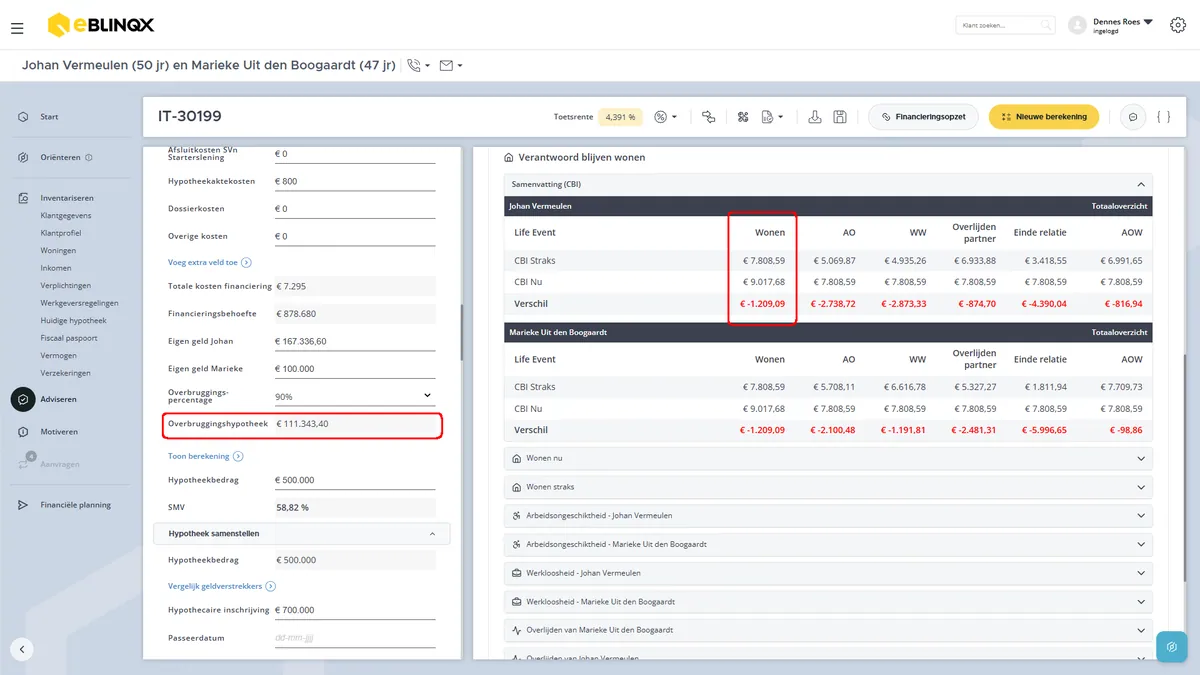The height and width of the screenshot is (675, 1200).
Task: Click the Toon berekening link
Action: point(205,456)
